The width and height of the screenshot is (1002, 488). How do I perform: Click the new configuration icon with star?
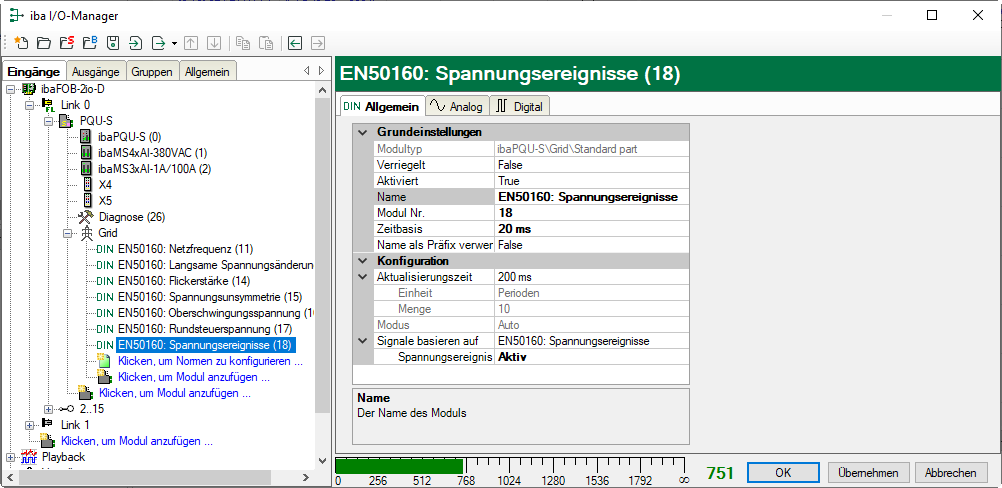point(20,43)
